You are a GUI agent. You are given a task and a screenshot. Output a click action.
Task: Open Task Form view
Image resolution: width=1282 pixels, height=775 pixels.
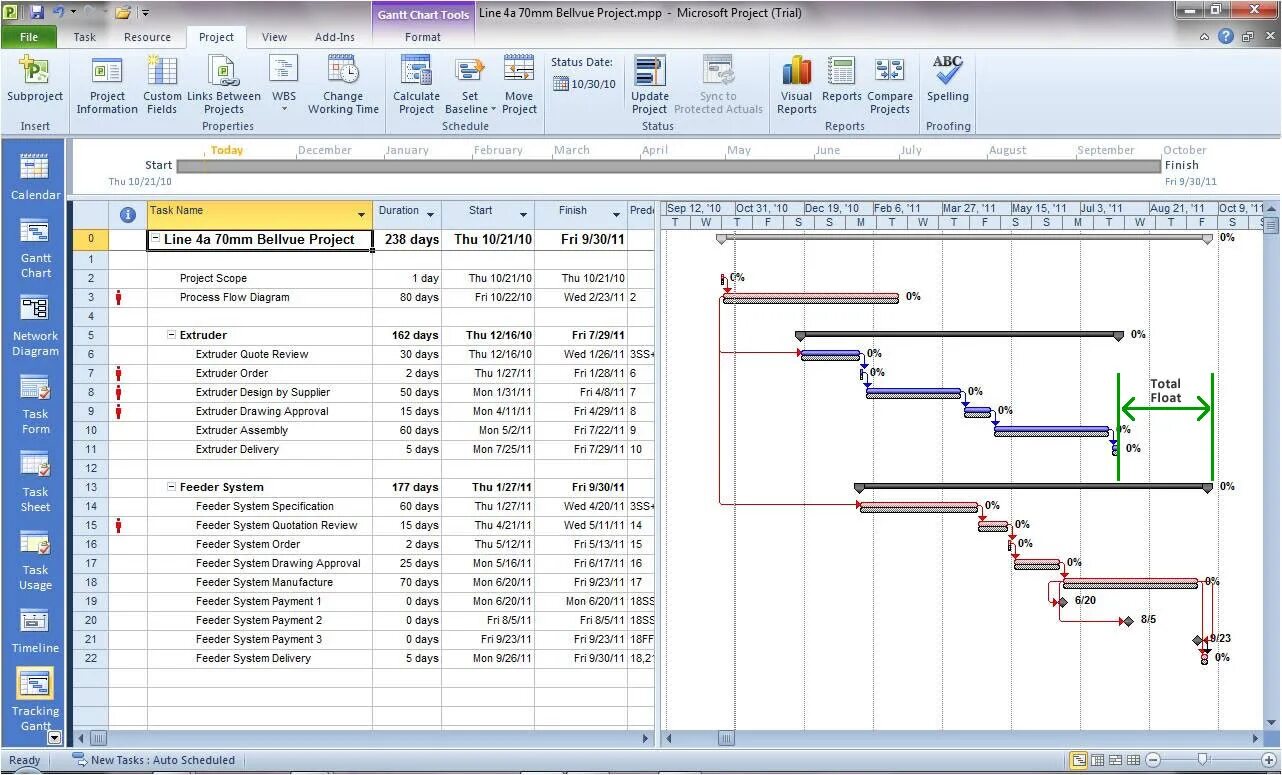[35, 406]
